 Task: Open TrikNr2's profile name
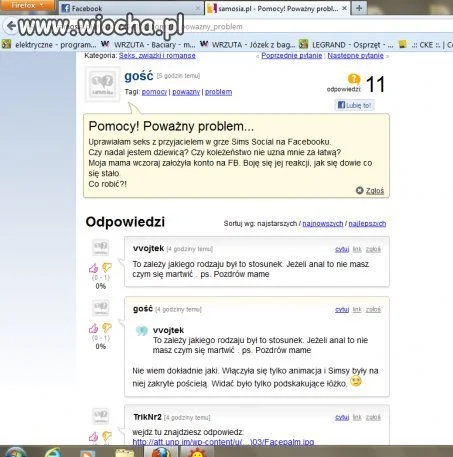click(x=147, y=417)
